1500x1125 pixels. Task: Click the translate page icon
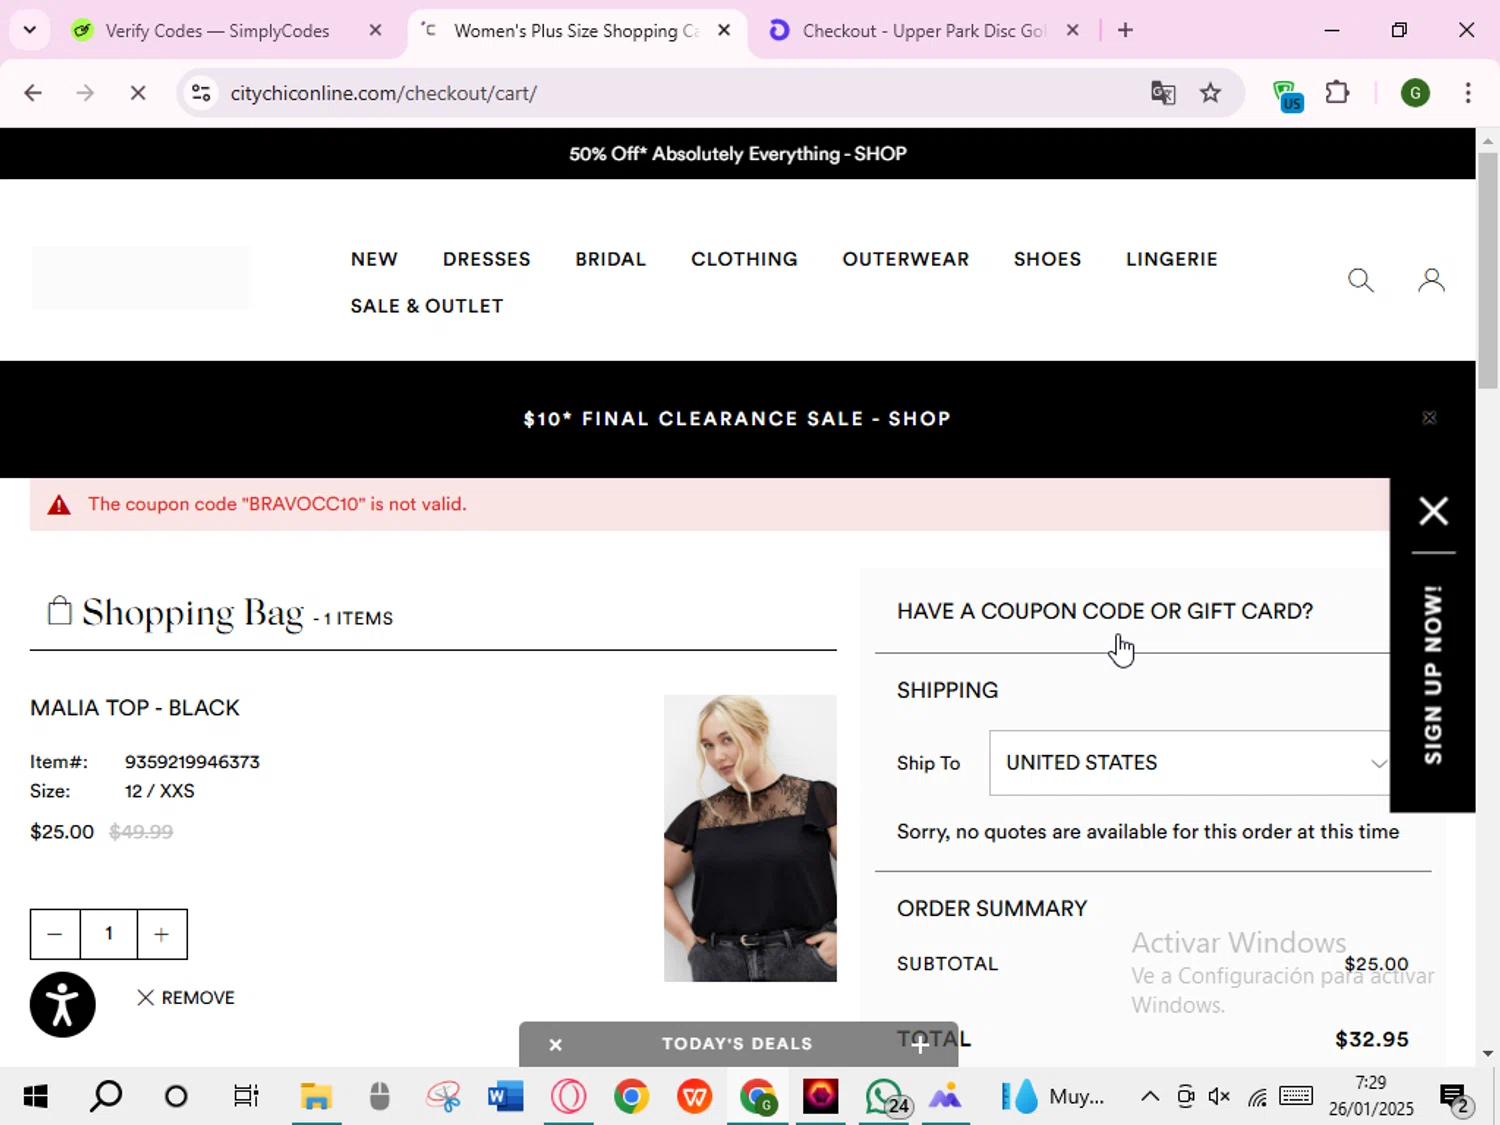(1163, 93)
